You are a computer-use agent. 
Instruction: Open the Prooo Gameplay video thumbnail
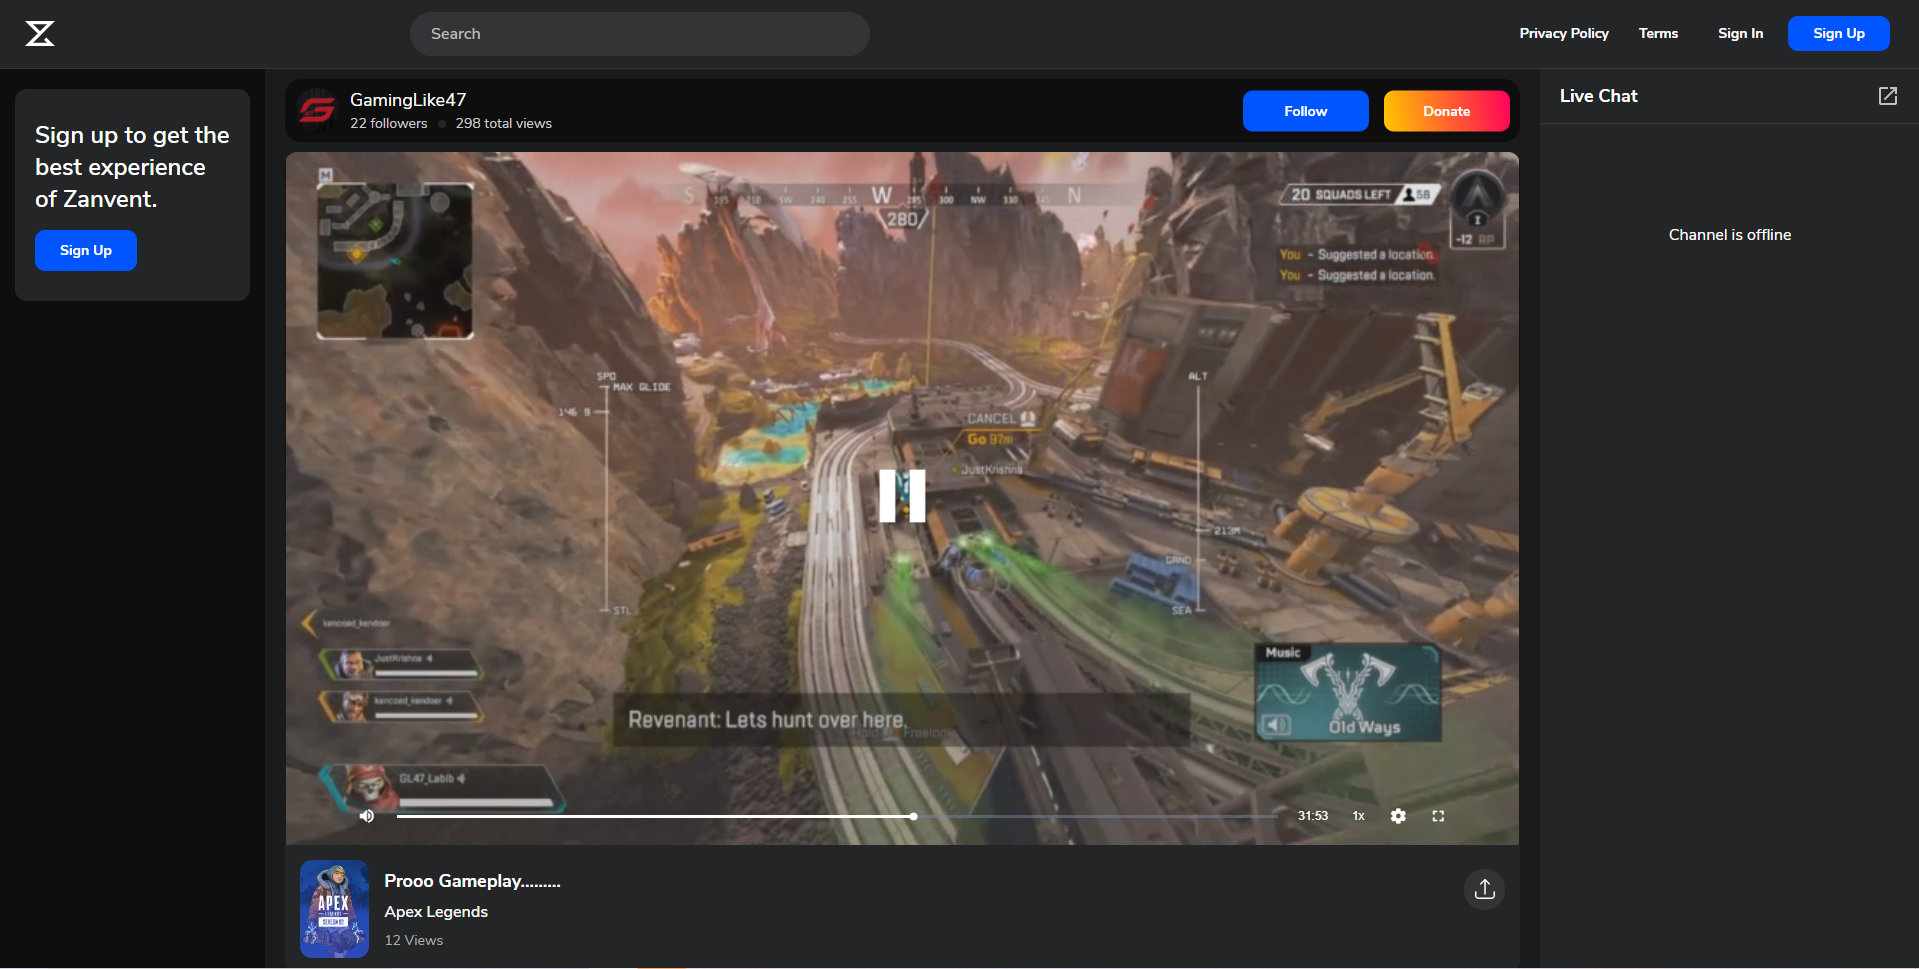coord(333,908)
